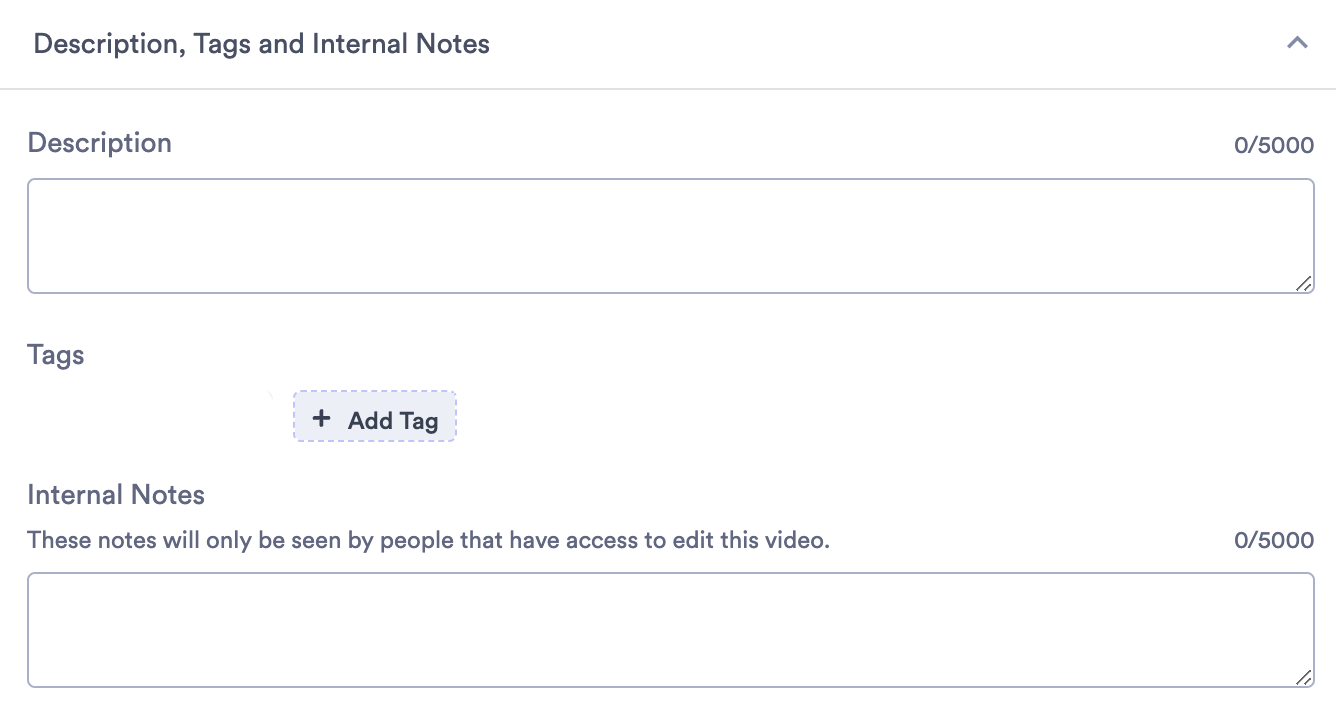Focus the Description text area
The image size is (1336, 727).
click(x=670, y=236)
